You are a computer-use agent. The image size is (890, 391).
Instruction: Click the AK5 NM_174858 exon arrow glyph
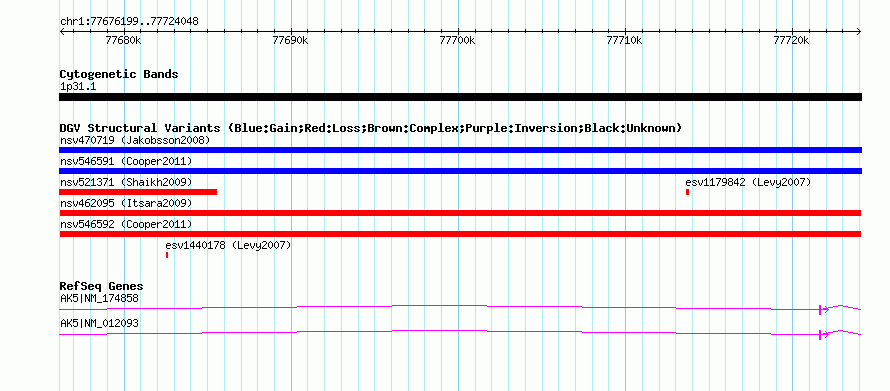click(x=824, y=309)
